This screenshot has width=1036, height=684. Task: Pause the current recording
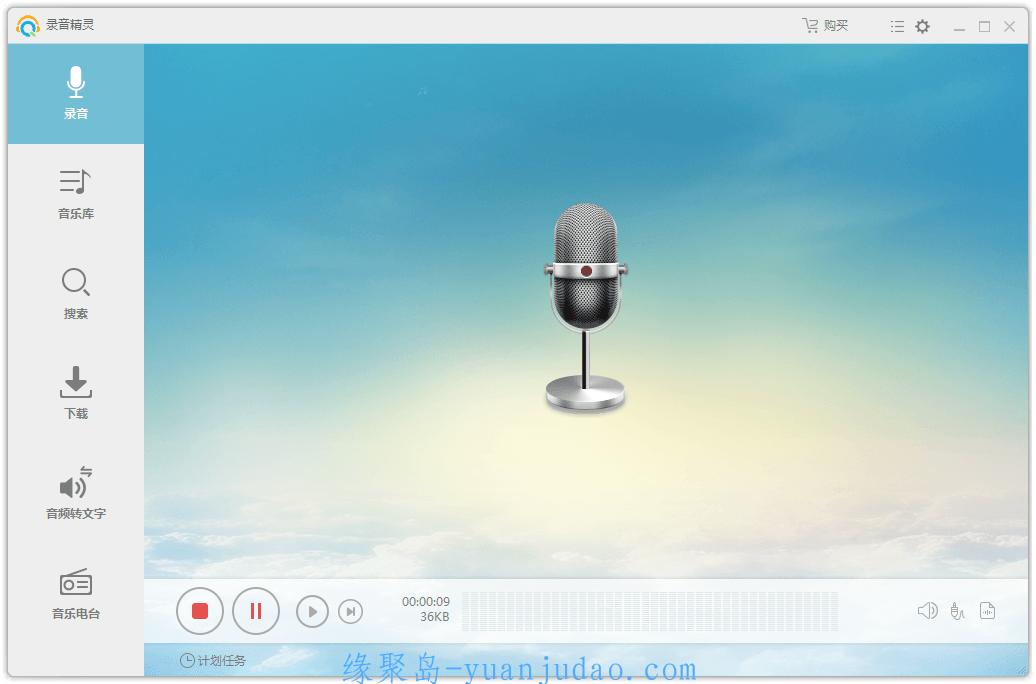[256, 611]
